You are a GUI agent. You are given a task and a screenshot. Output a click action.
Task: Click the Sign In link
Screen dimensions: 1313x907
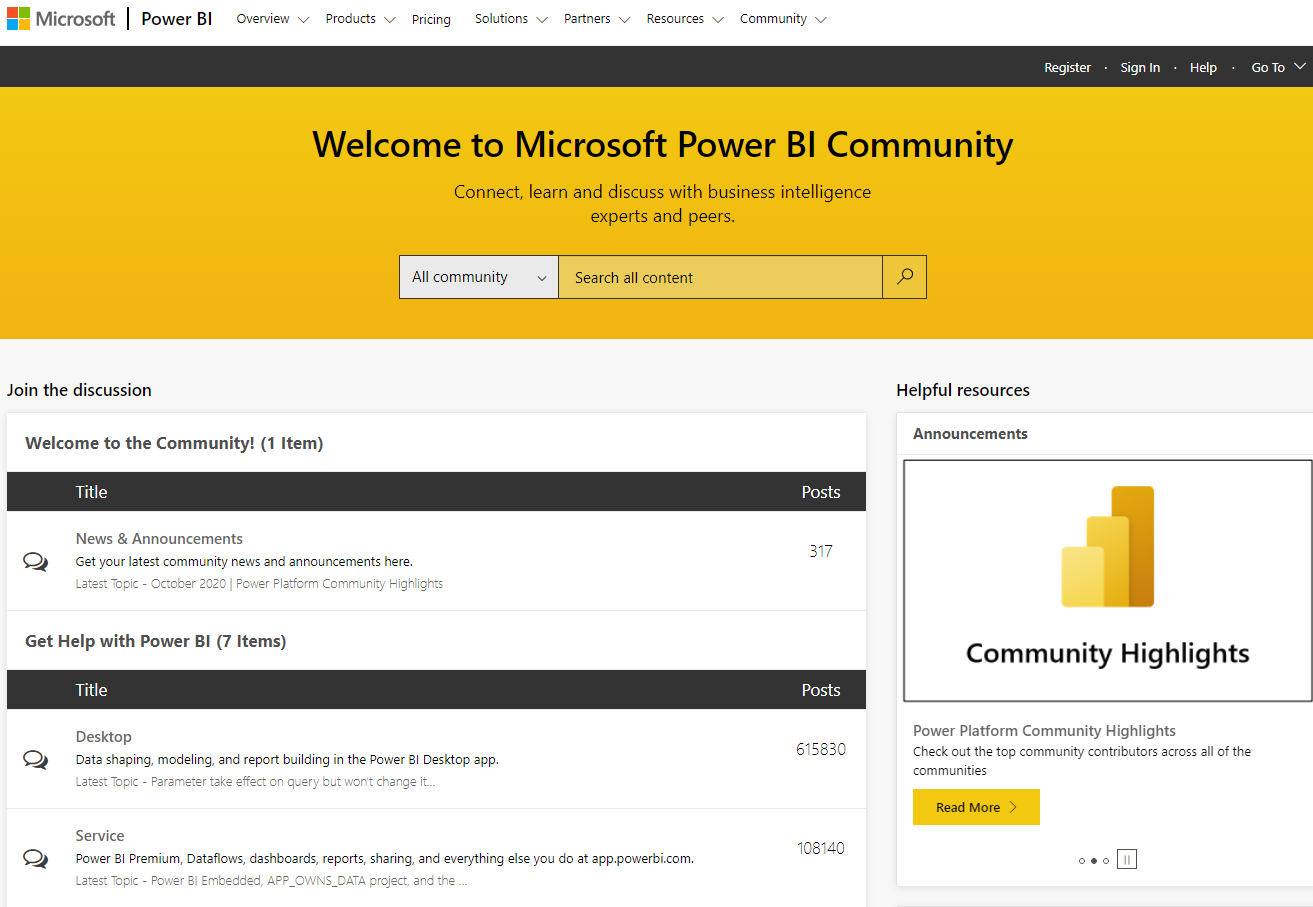tap(1140, 67)
